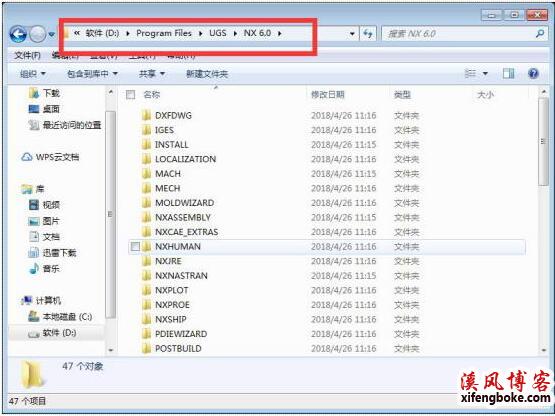Sort by 类型 column header

[x=402, y=95]
